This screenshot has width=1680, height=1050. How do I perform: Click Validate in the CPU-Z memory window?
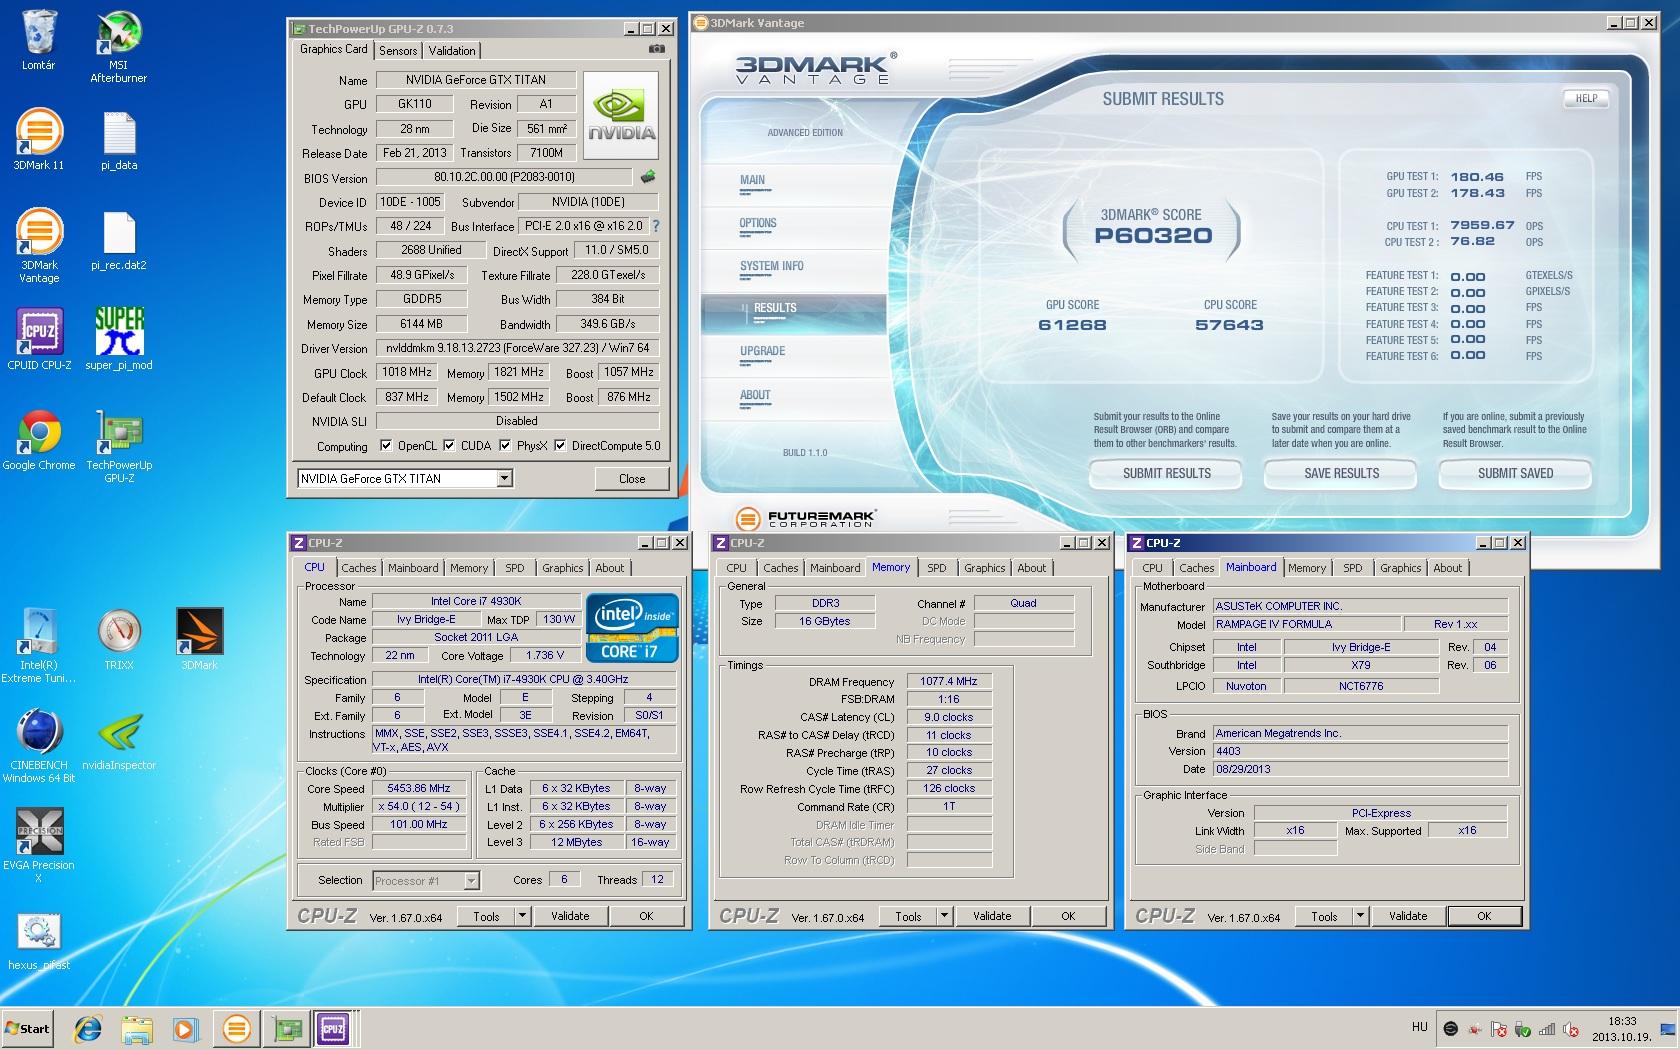(x=992, y=916)
